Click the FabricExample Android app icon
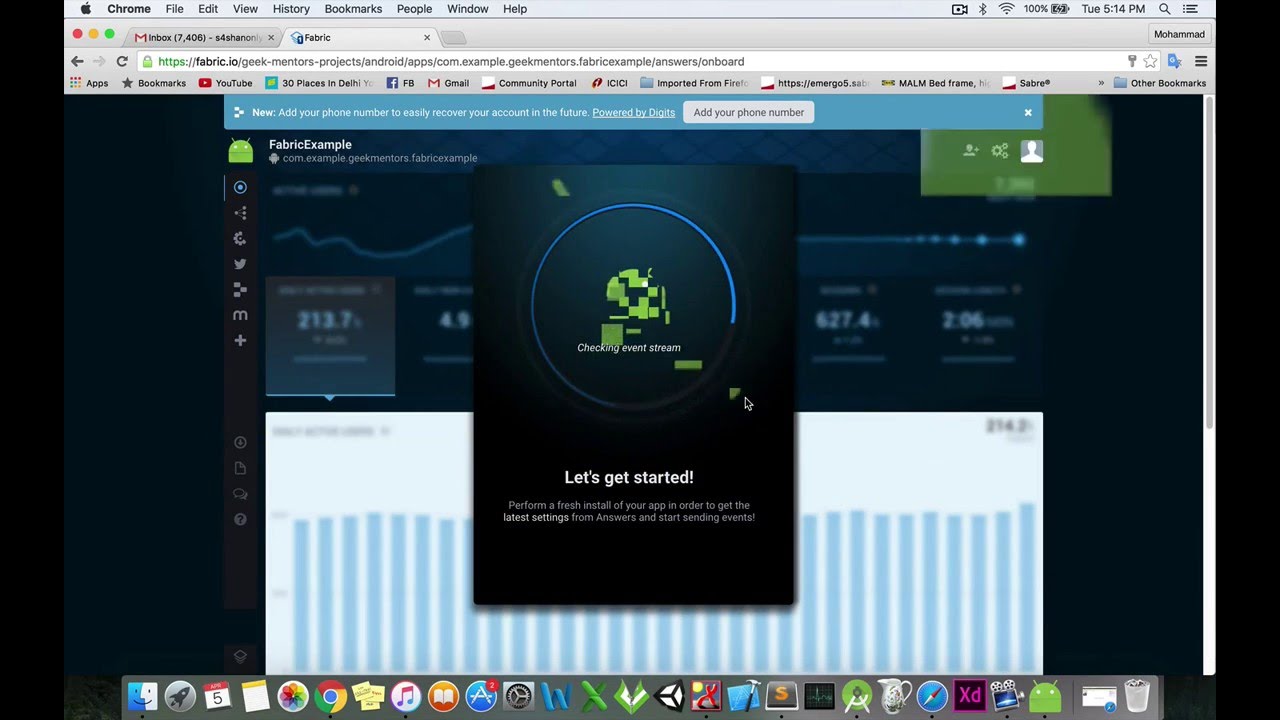 241,151
